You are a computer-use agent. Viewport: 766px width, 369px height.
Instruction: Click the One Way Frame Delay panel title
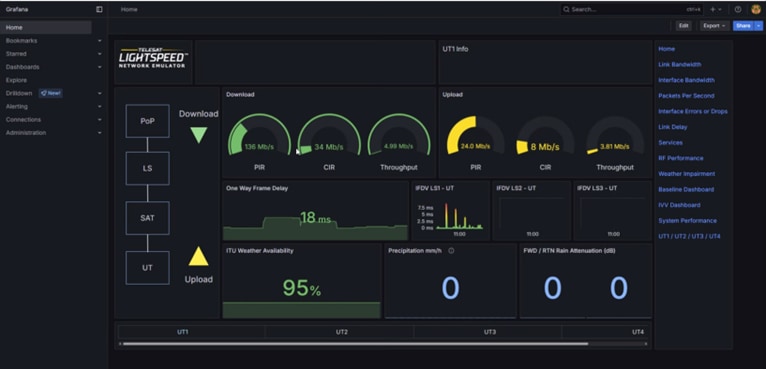(257, 188)
